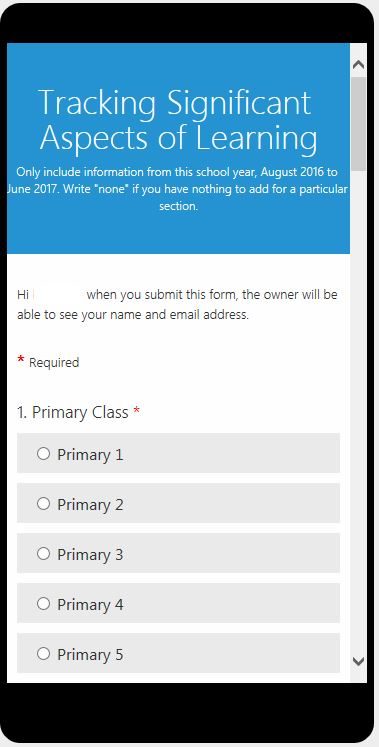Screen dimensions: 379x747
Task: Click the empty scrollbar track below the thumb
Action: click(359, 410)
